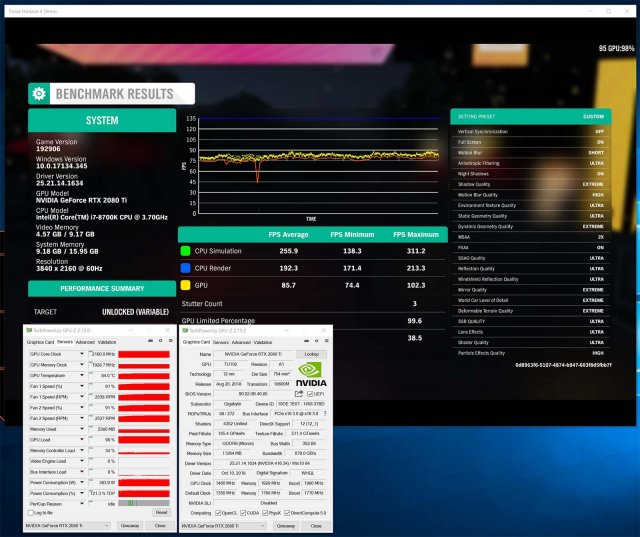The width and height of the screenshot is (640, 537).
Task: Click the refresh icon in GPU-Z Sensors window
Action: coord(160,340)
